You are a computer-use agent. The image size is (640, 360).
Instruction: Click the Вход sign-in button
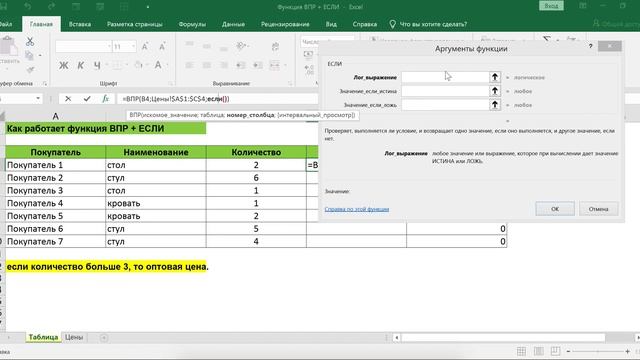pyautogui.click(x=551, y=6)
